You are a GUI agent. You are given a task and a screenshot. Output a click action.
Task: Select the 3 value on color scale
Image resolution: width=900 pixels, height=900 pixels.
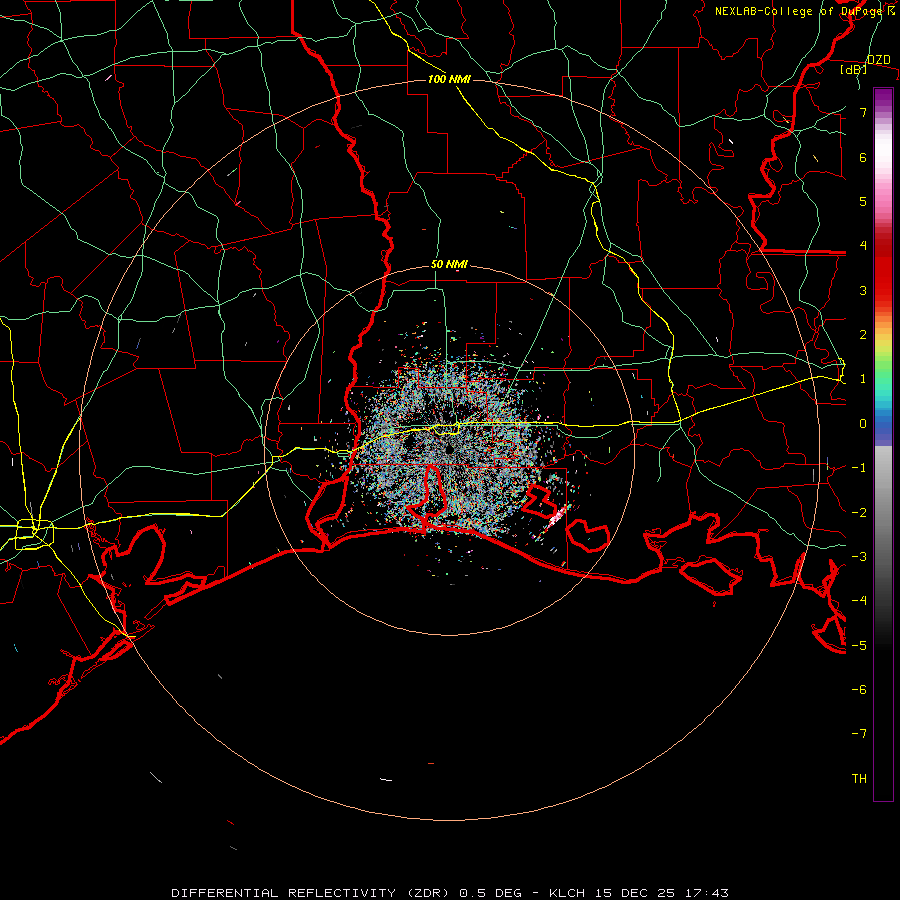[x=863, y=290]
